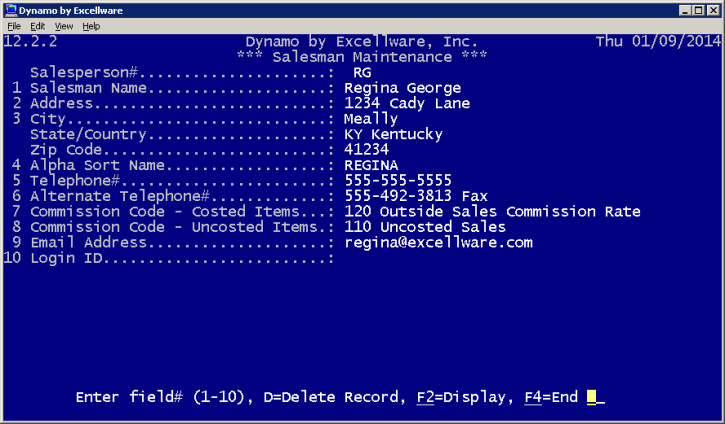This screenshot has height=424, width=725.
Task: Open the View menu
Action: pyautogui.click(x=64, y=26)
